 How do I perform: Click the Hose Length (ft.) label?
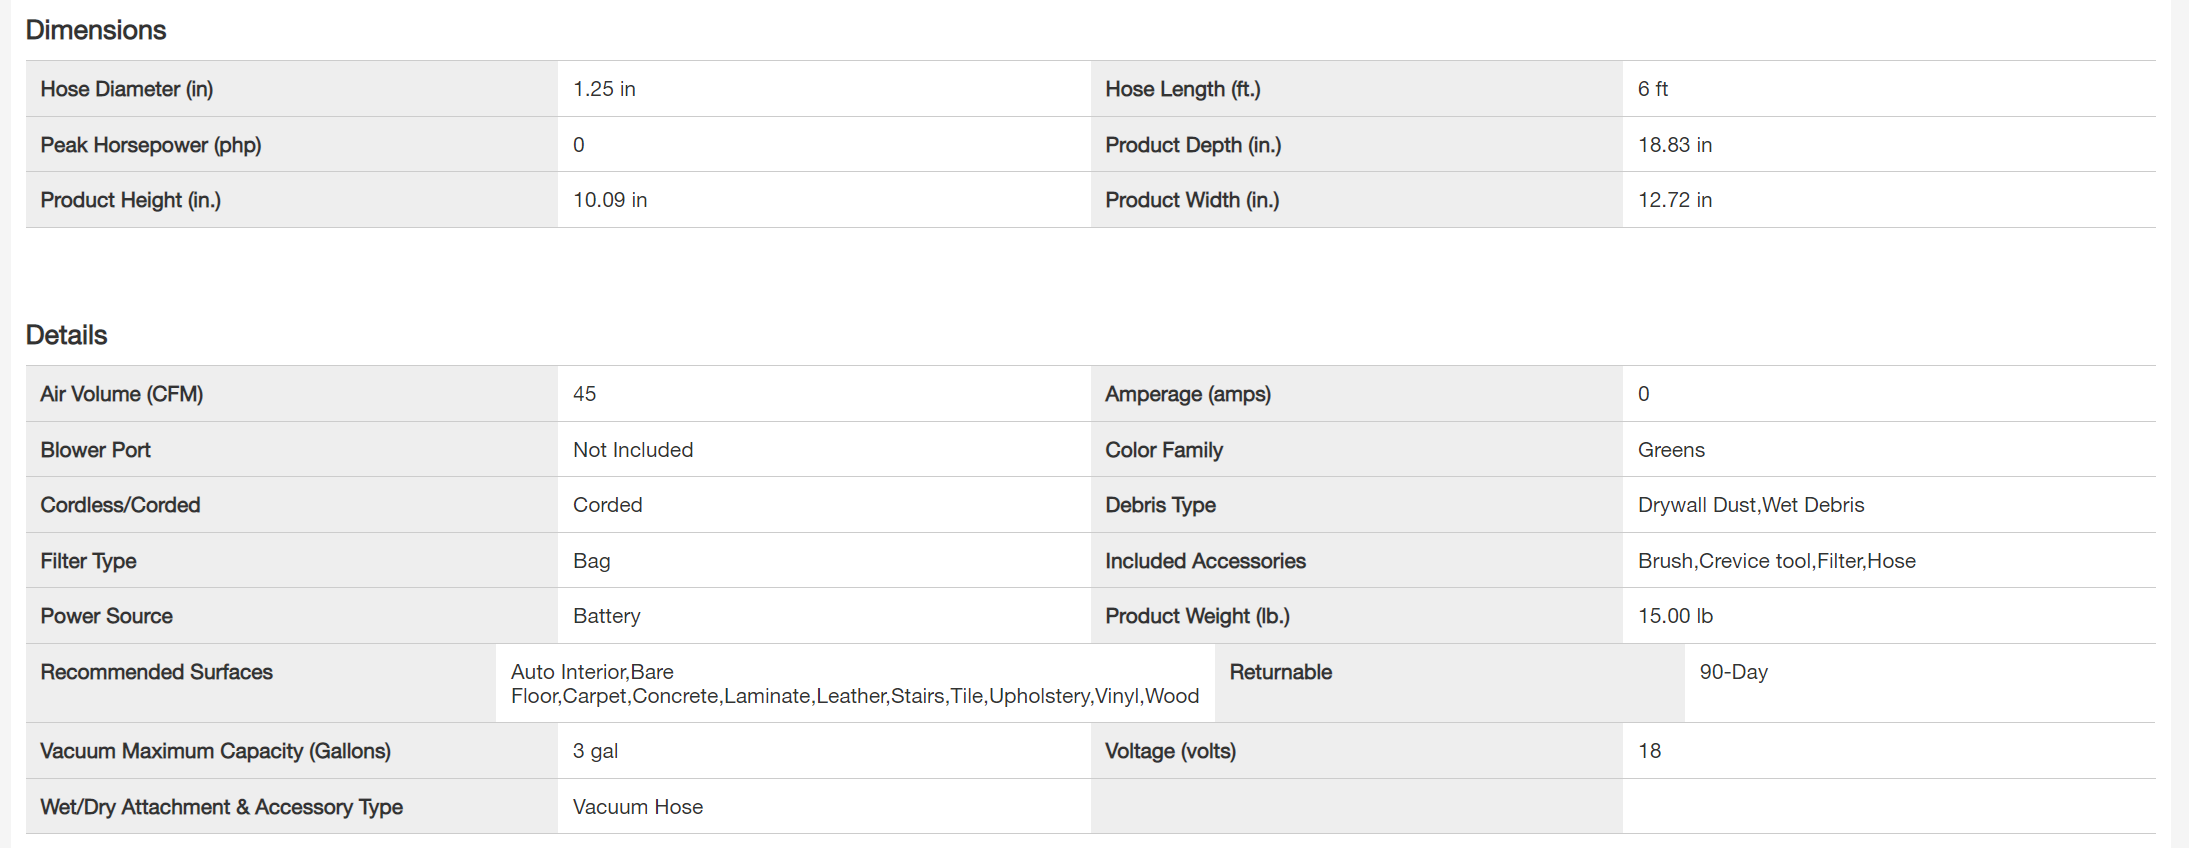[1182, 89]
